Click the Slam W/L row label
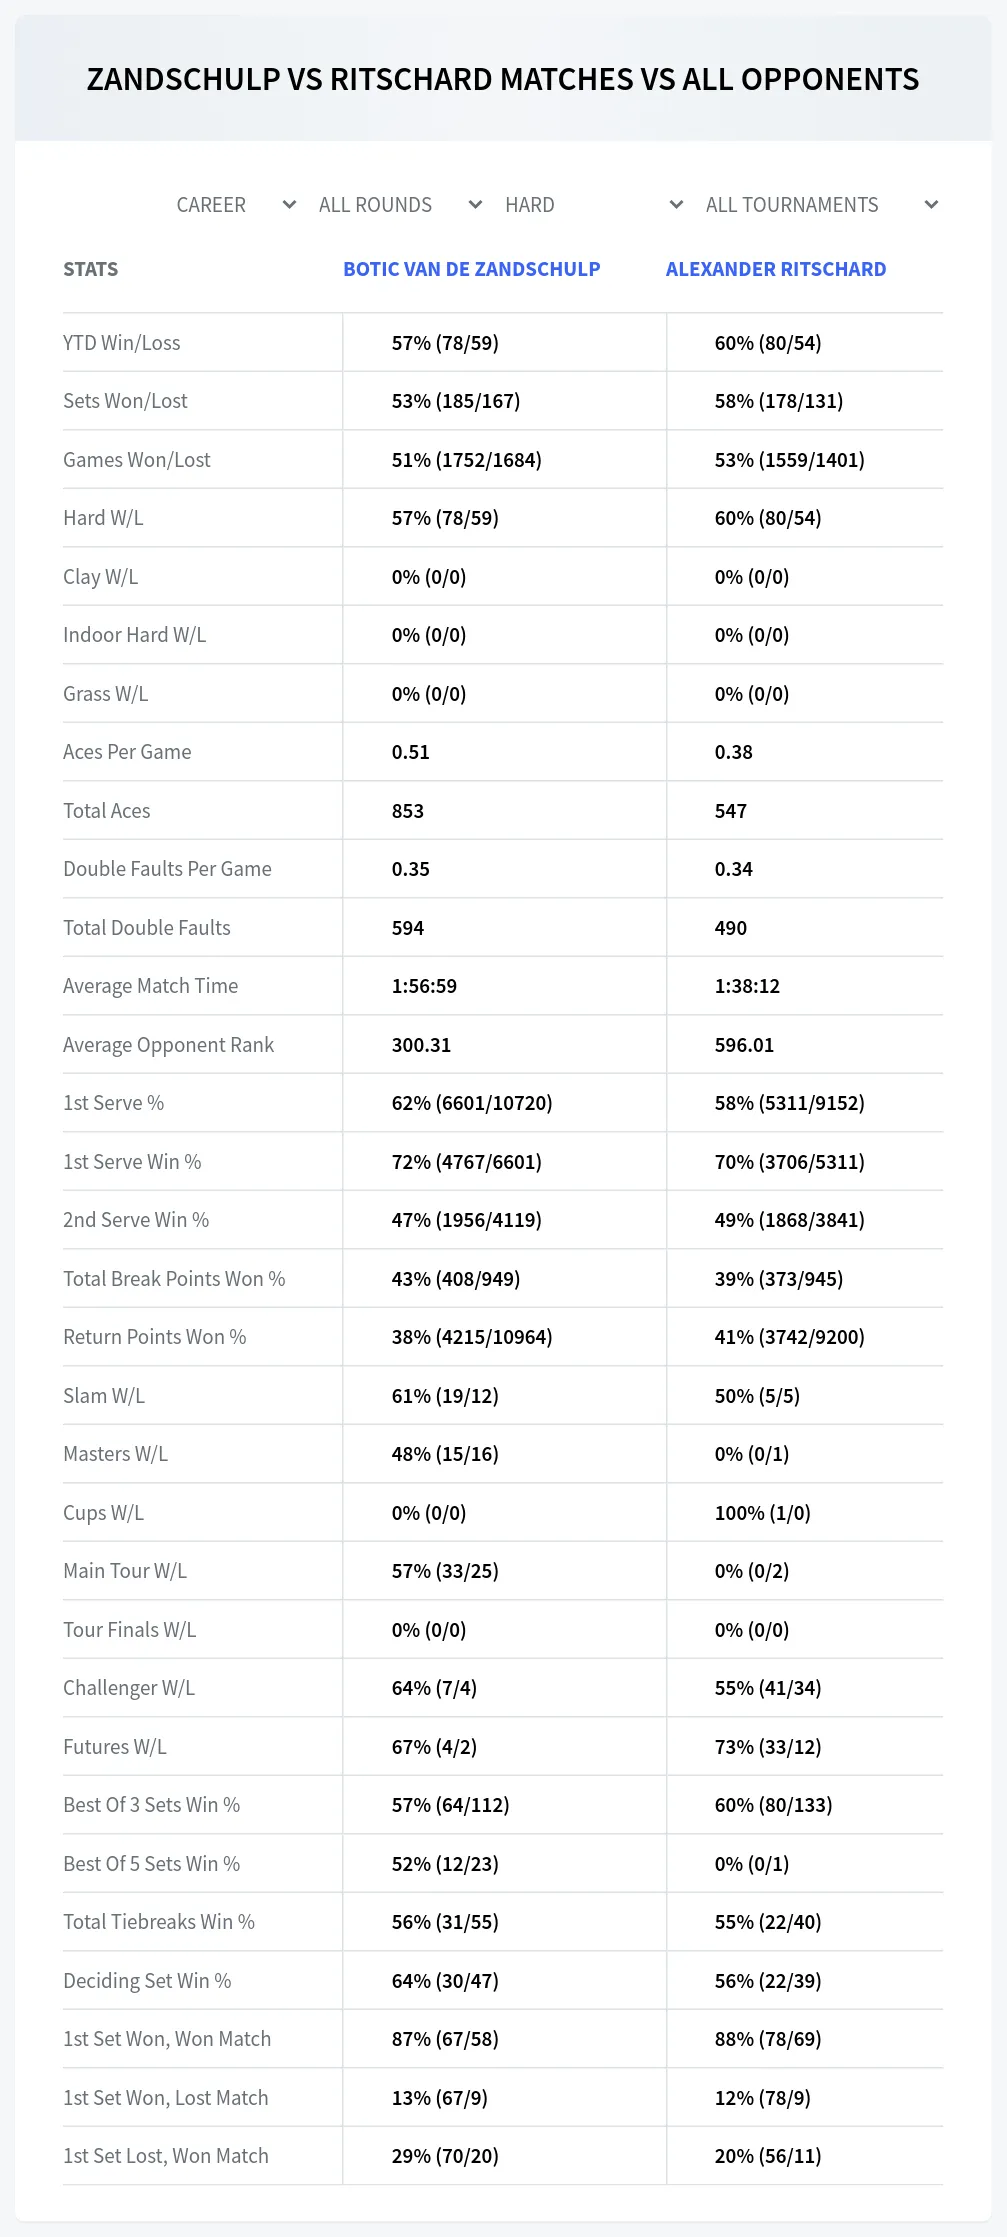This screenshot has height=2237, width=1007. (104, 1396)
